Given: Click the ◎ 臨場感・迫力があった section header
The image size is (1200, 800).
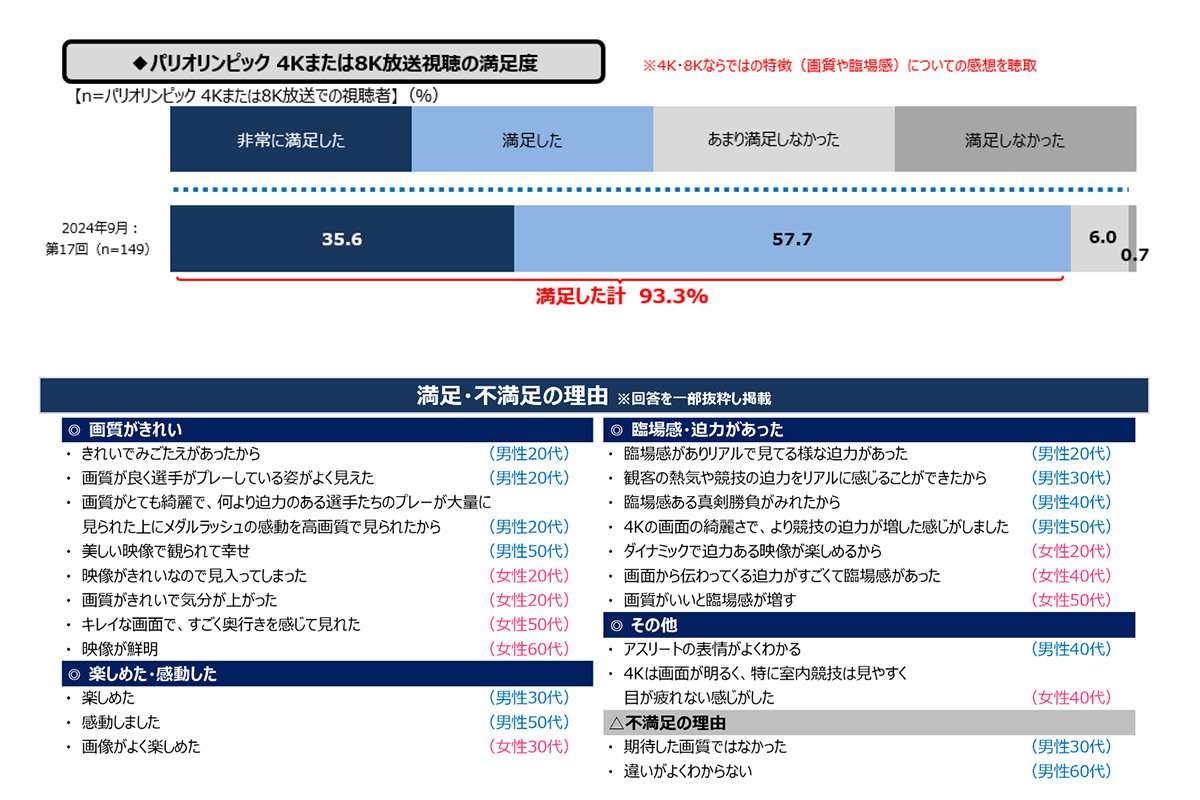Looking at the screenshot, I should point(870,430).
